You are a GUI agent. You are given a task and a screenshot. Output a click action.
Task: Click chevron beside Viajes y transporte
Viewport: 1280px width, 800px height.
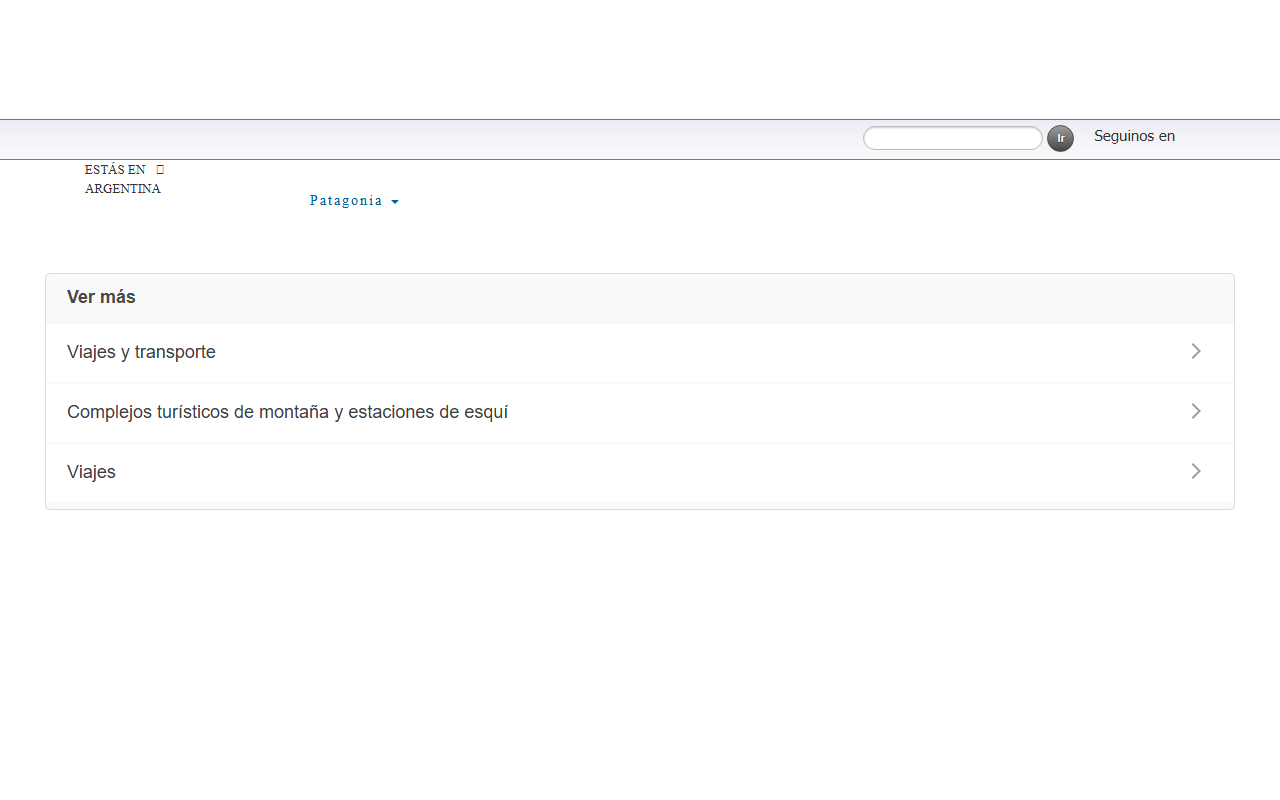coord(1196,351)
